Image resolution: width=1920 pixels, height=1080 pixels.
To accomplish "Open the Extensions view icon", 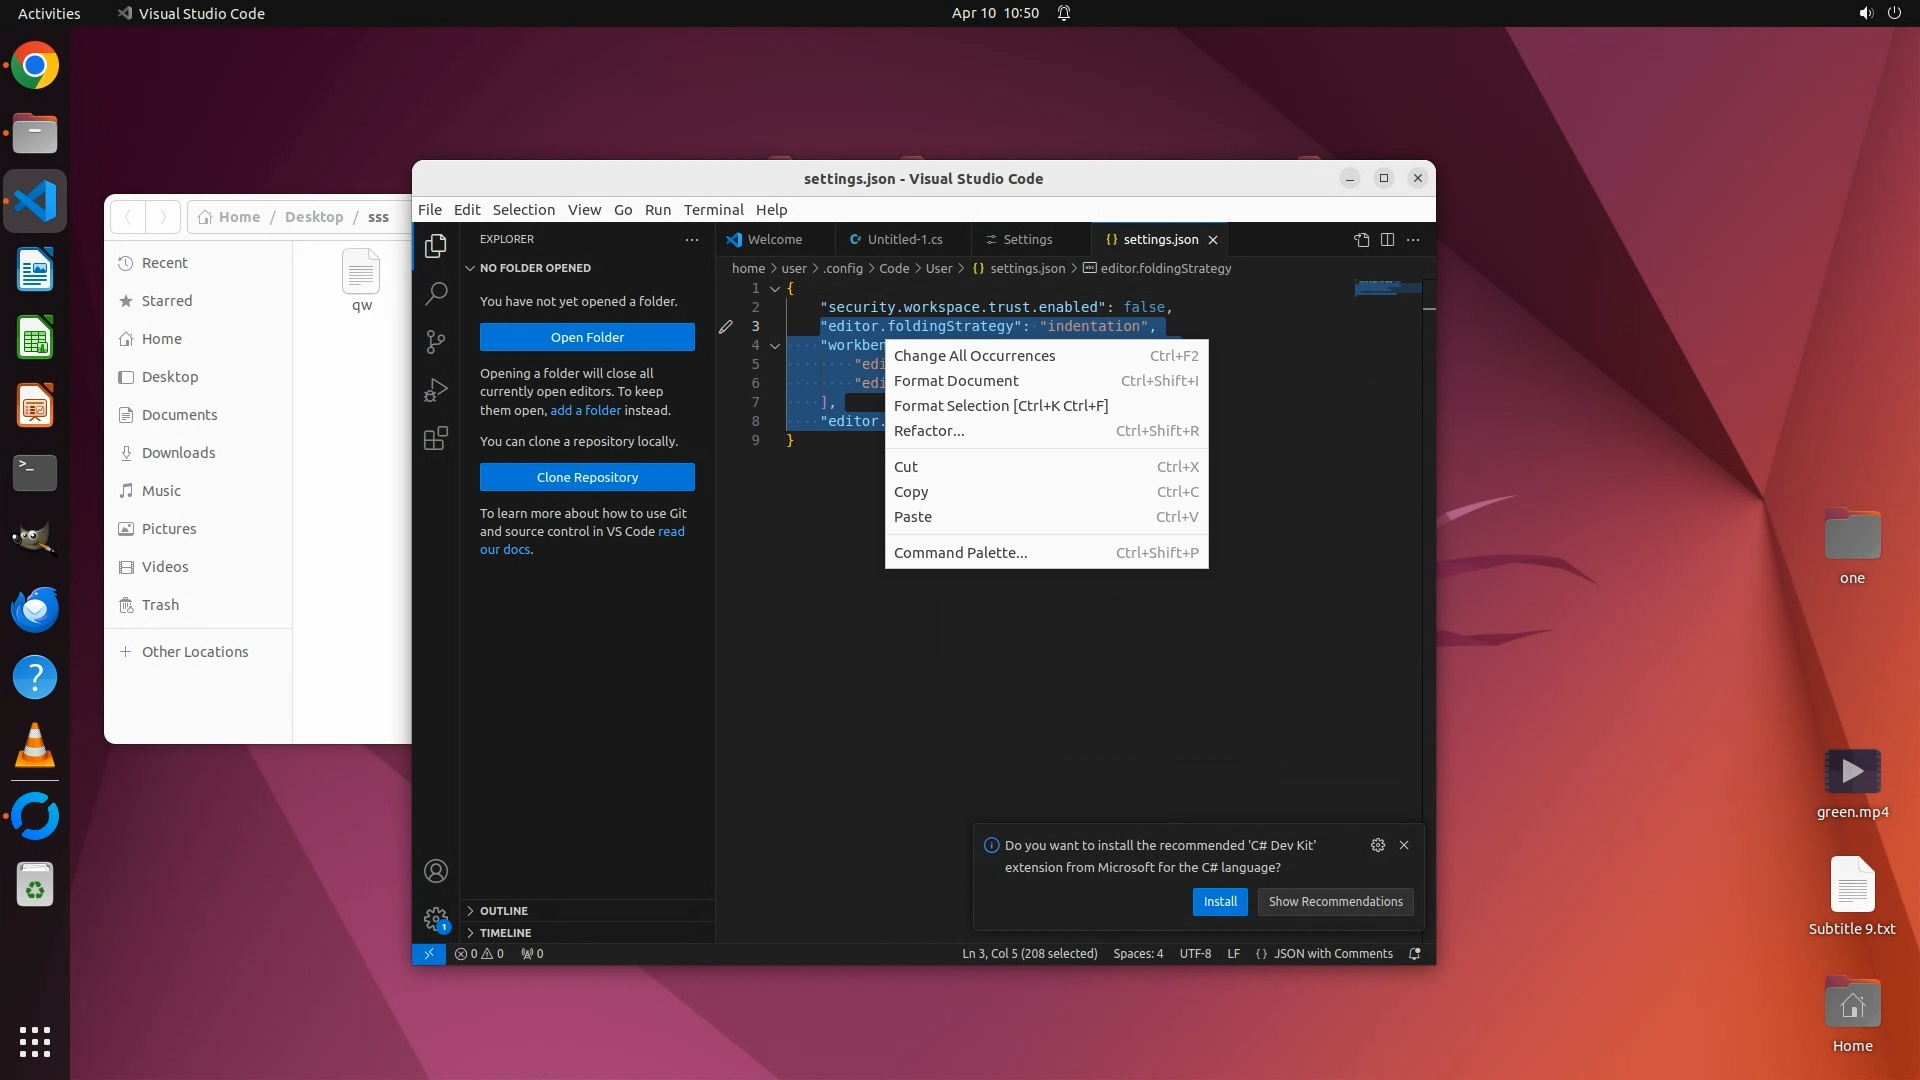I will (436, 439).
